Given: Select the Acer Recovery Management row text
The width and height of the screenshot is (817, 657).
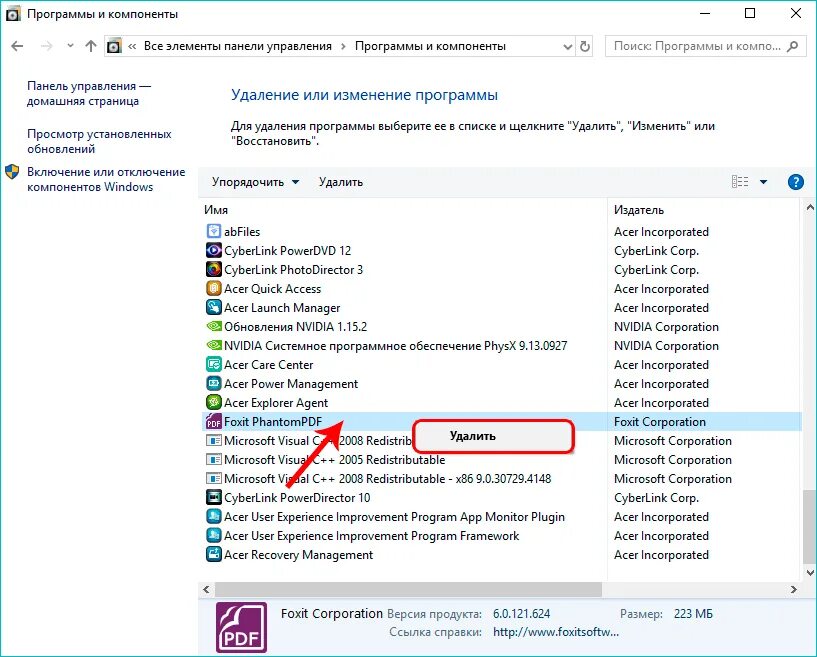Looking at the screenshot, I should point(299,555).
